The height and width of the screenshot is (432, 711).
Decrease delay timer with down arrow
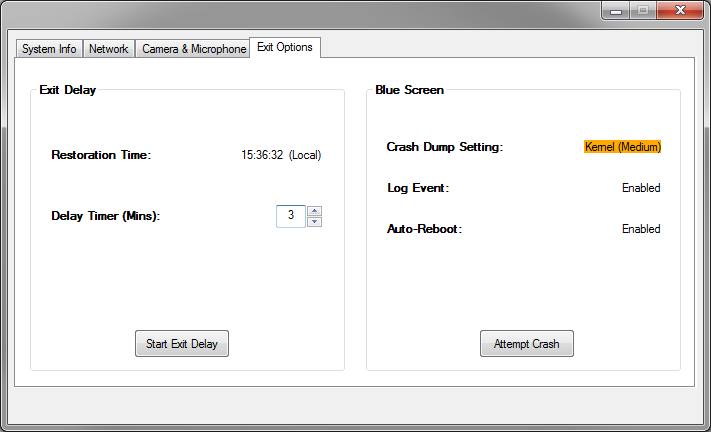coord(314,222)
